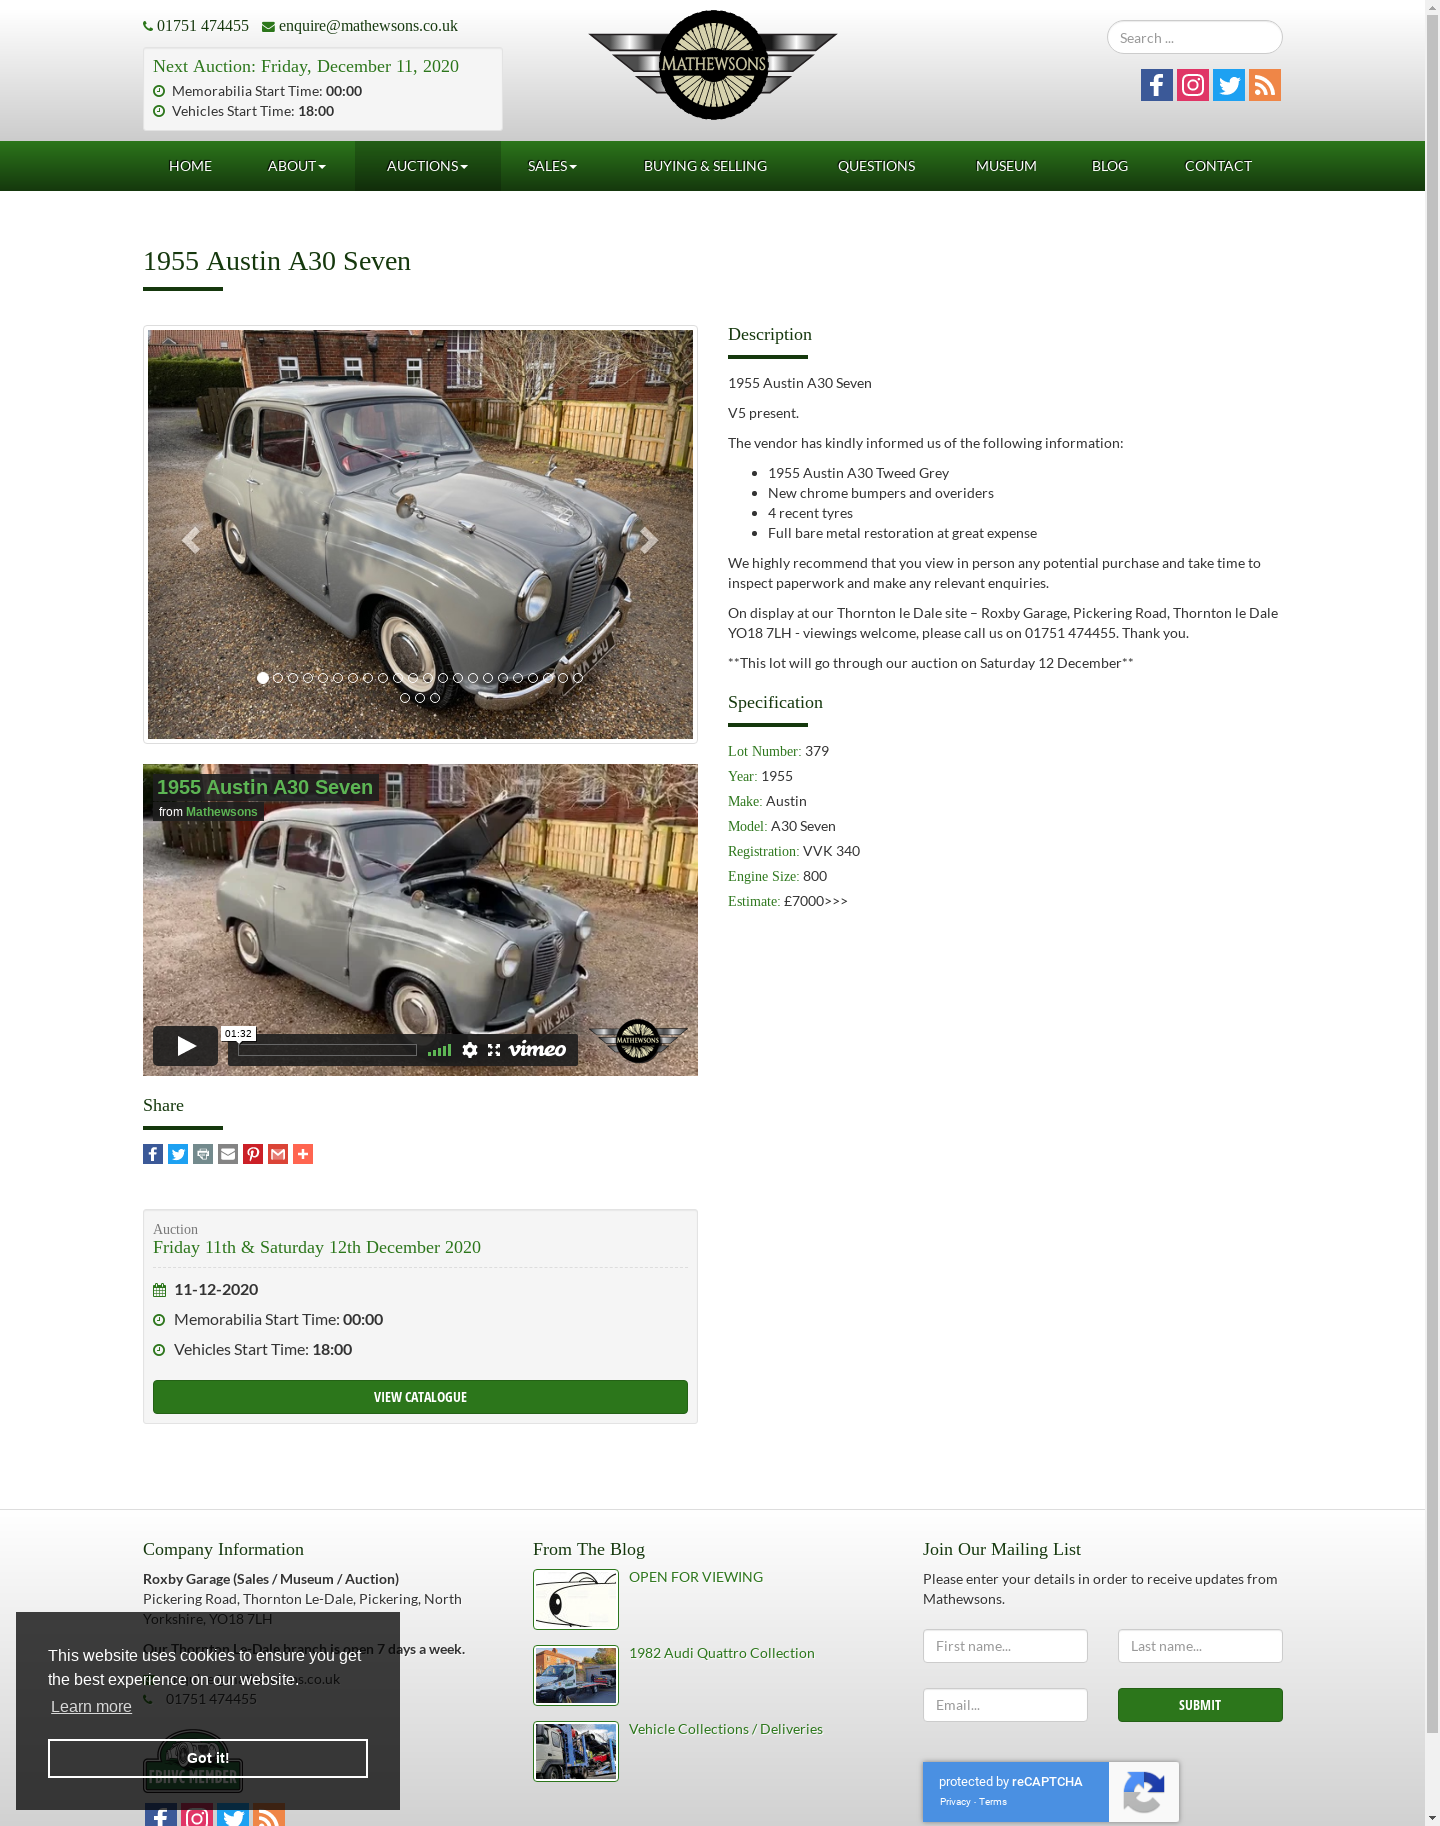Click the Vimeo video progress bar

327,1050
